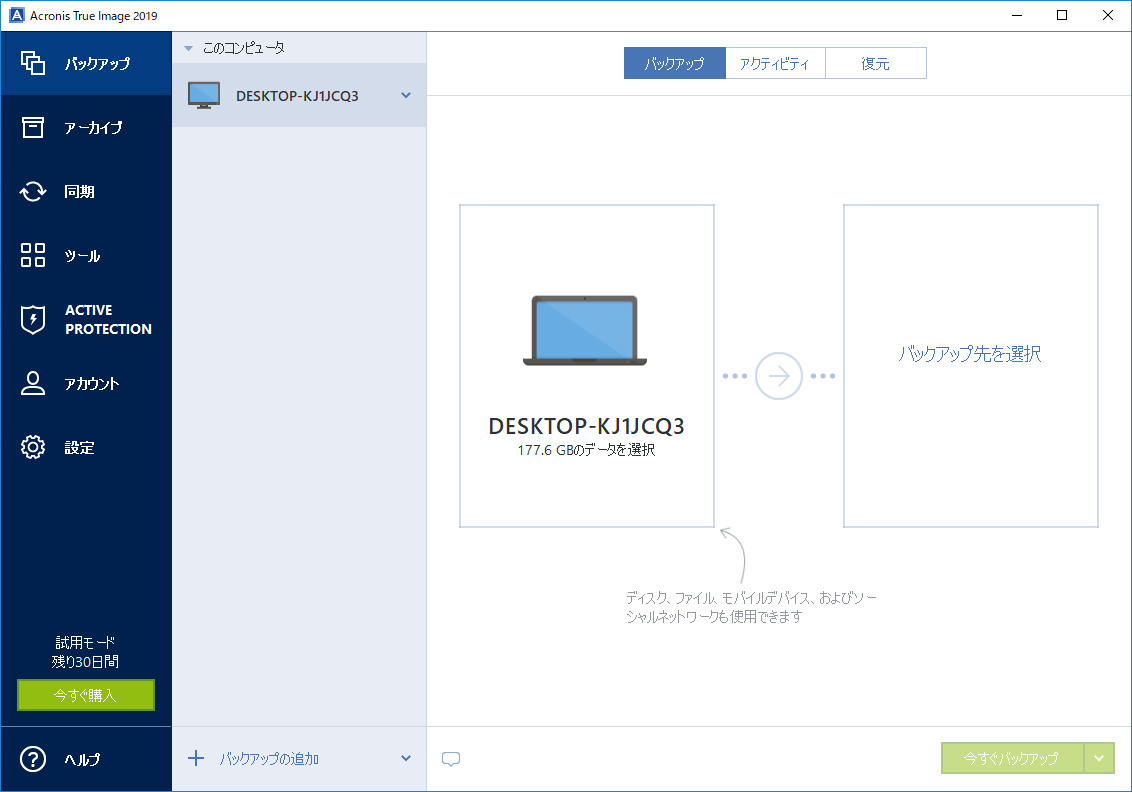Click the Acronis logo in the title bar
The width and height of the screenshot is (1132, 792).
[15, 15]
